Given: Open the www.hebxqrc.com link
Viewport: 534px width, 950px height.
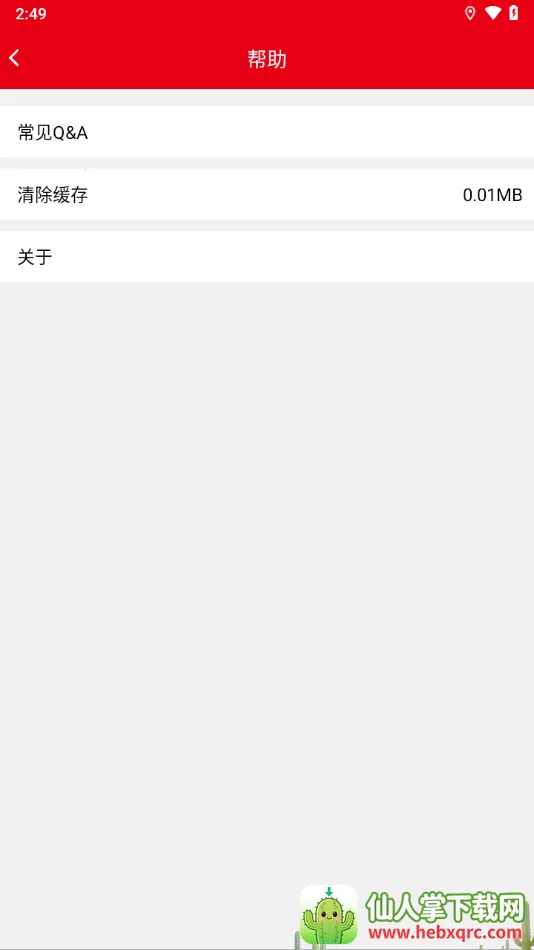Looking at the screenshot, I should (x=445, y=933).
